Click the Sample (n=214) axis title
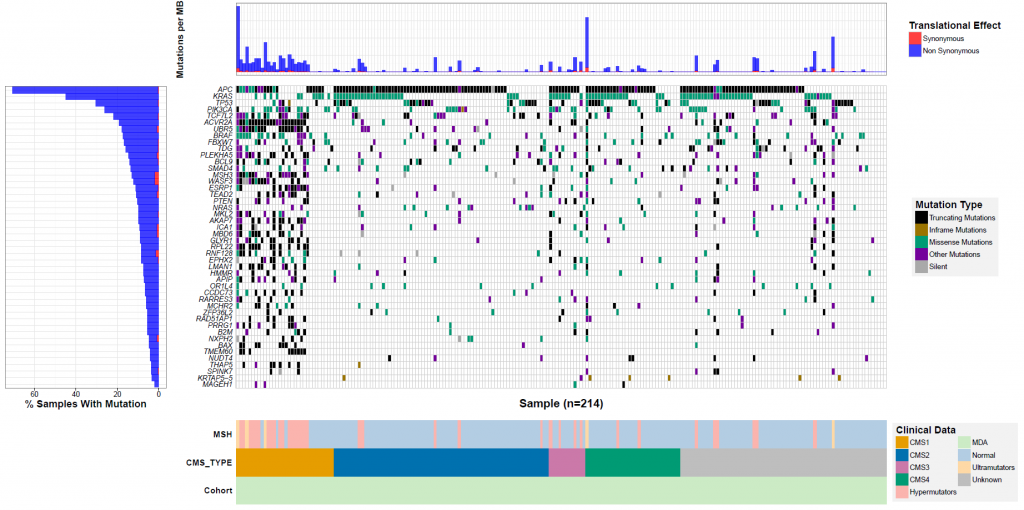The image size is (1024, 510). pos(561,404)
